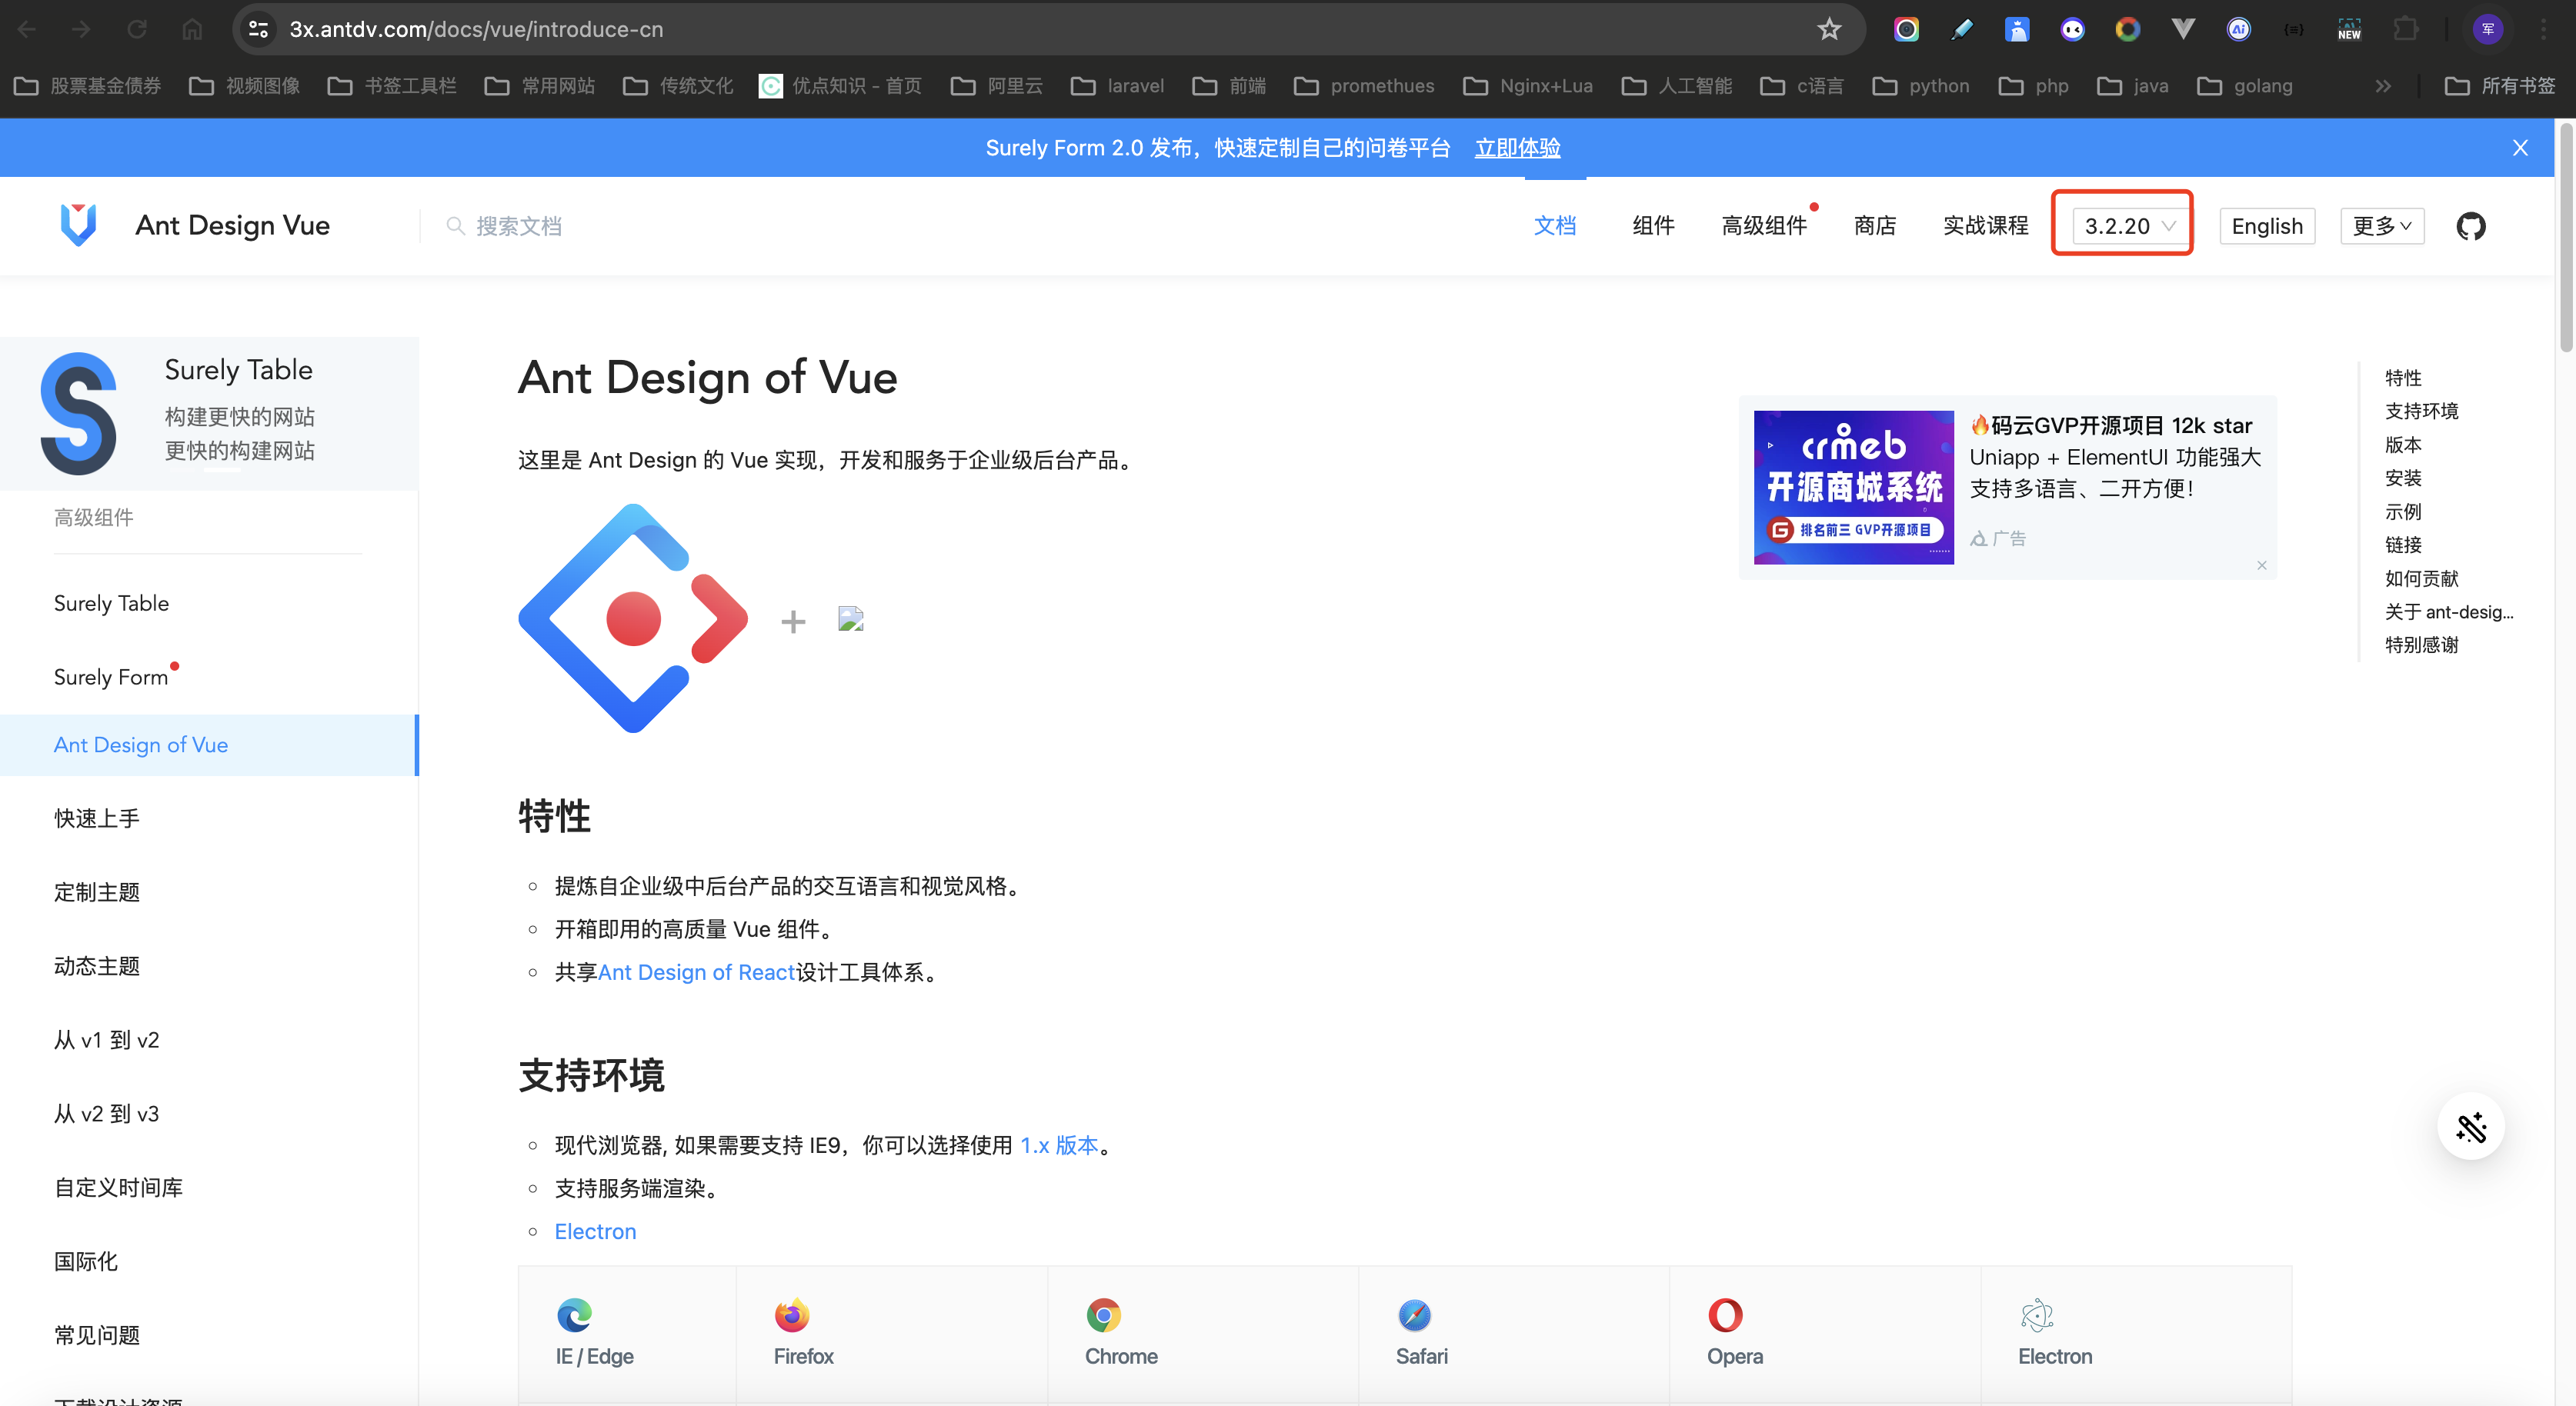2576x1406 pixels.
Task: Click the 立即体验 banner link
Action: click(1517, 148)
